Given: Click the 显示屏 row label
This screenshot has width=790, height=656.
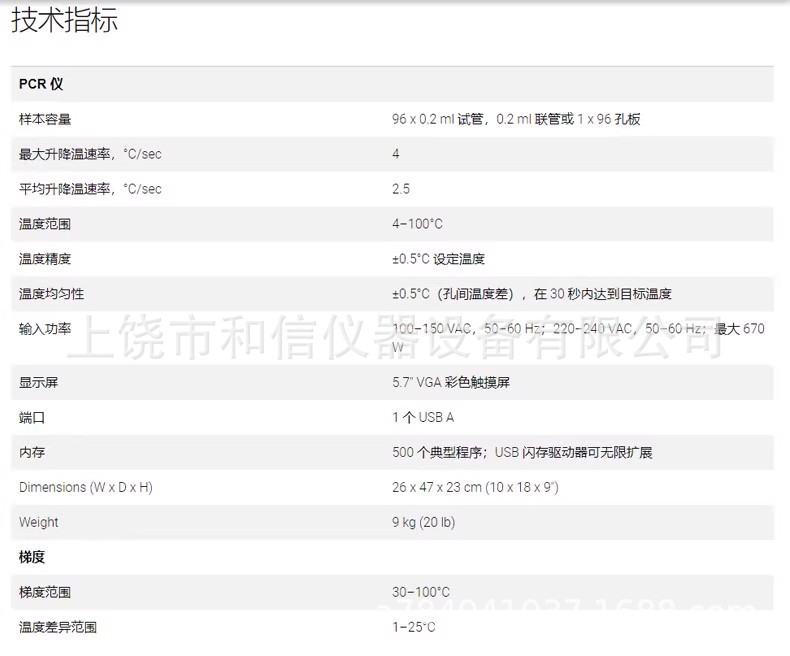Looking at the screenshot, I should point(38,382).
